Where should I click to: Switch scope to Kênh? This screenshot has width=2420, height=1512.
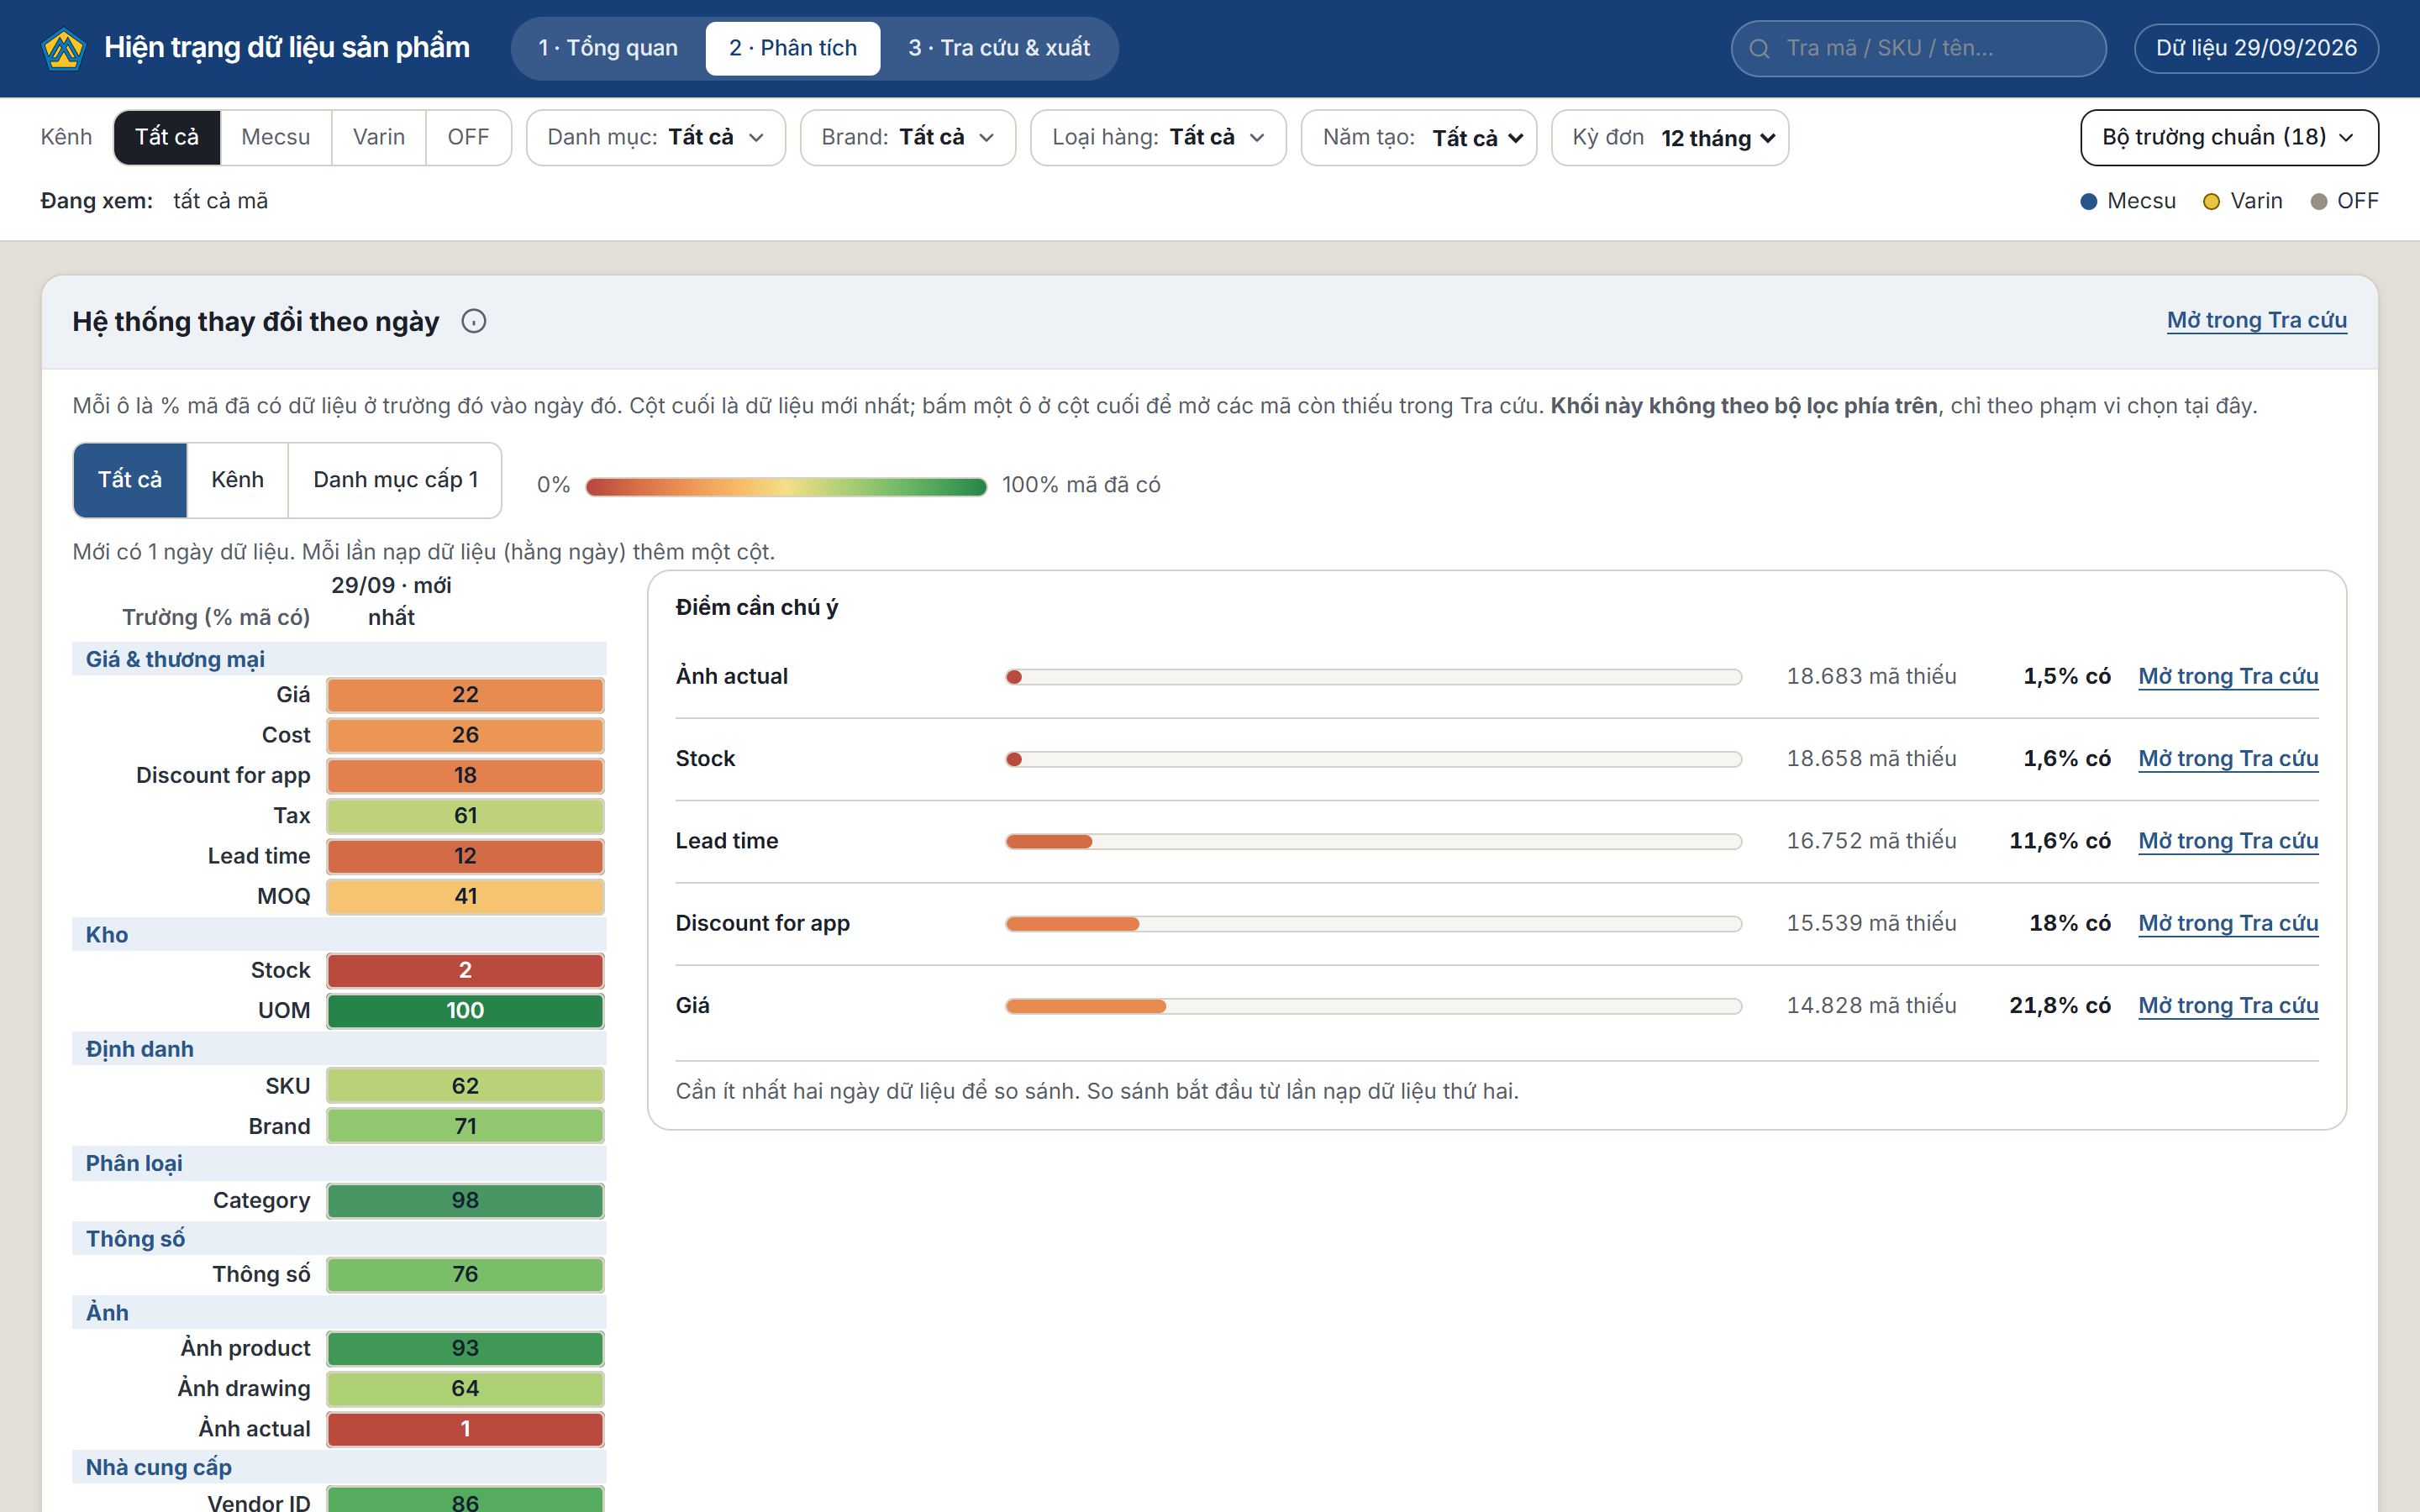pos(237,480)
